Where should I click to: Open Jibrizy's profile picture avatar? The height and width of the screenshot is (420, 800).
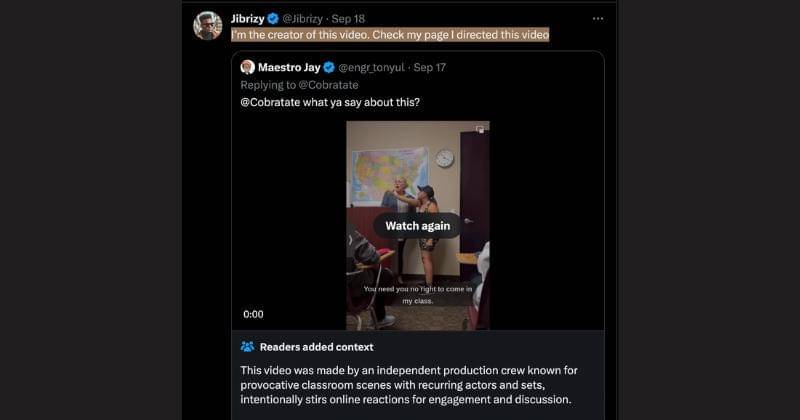coord(207,25)
